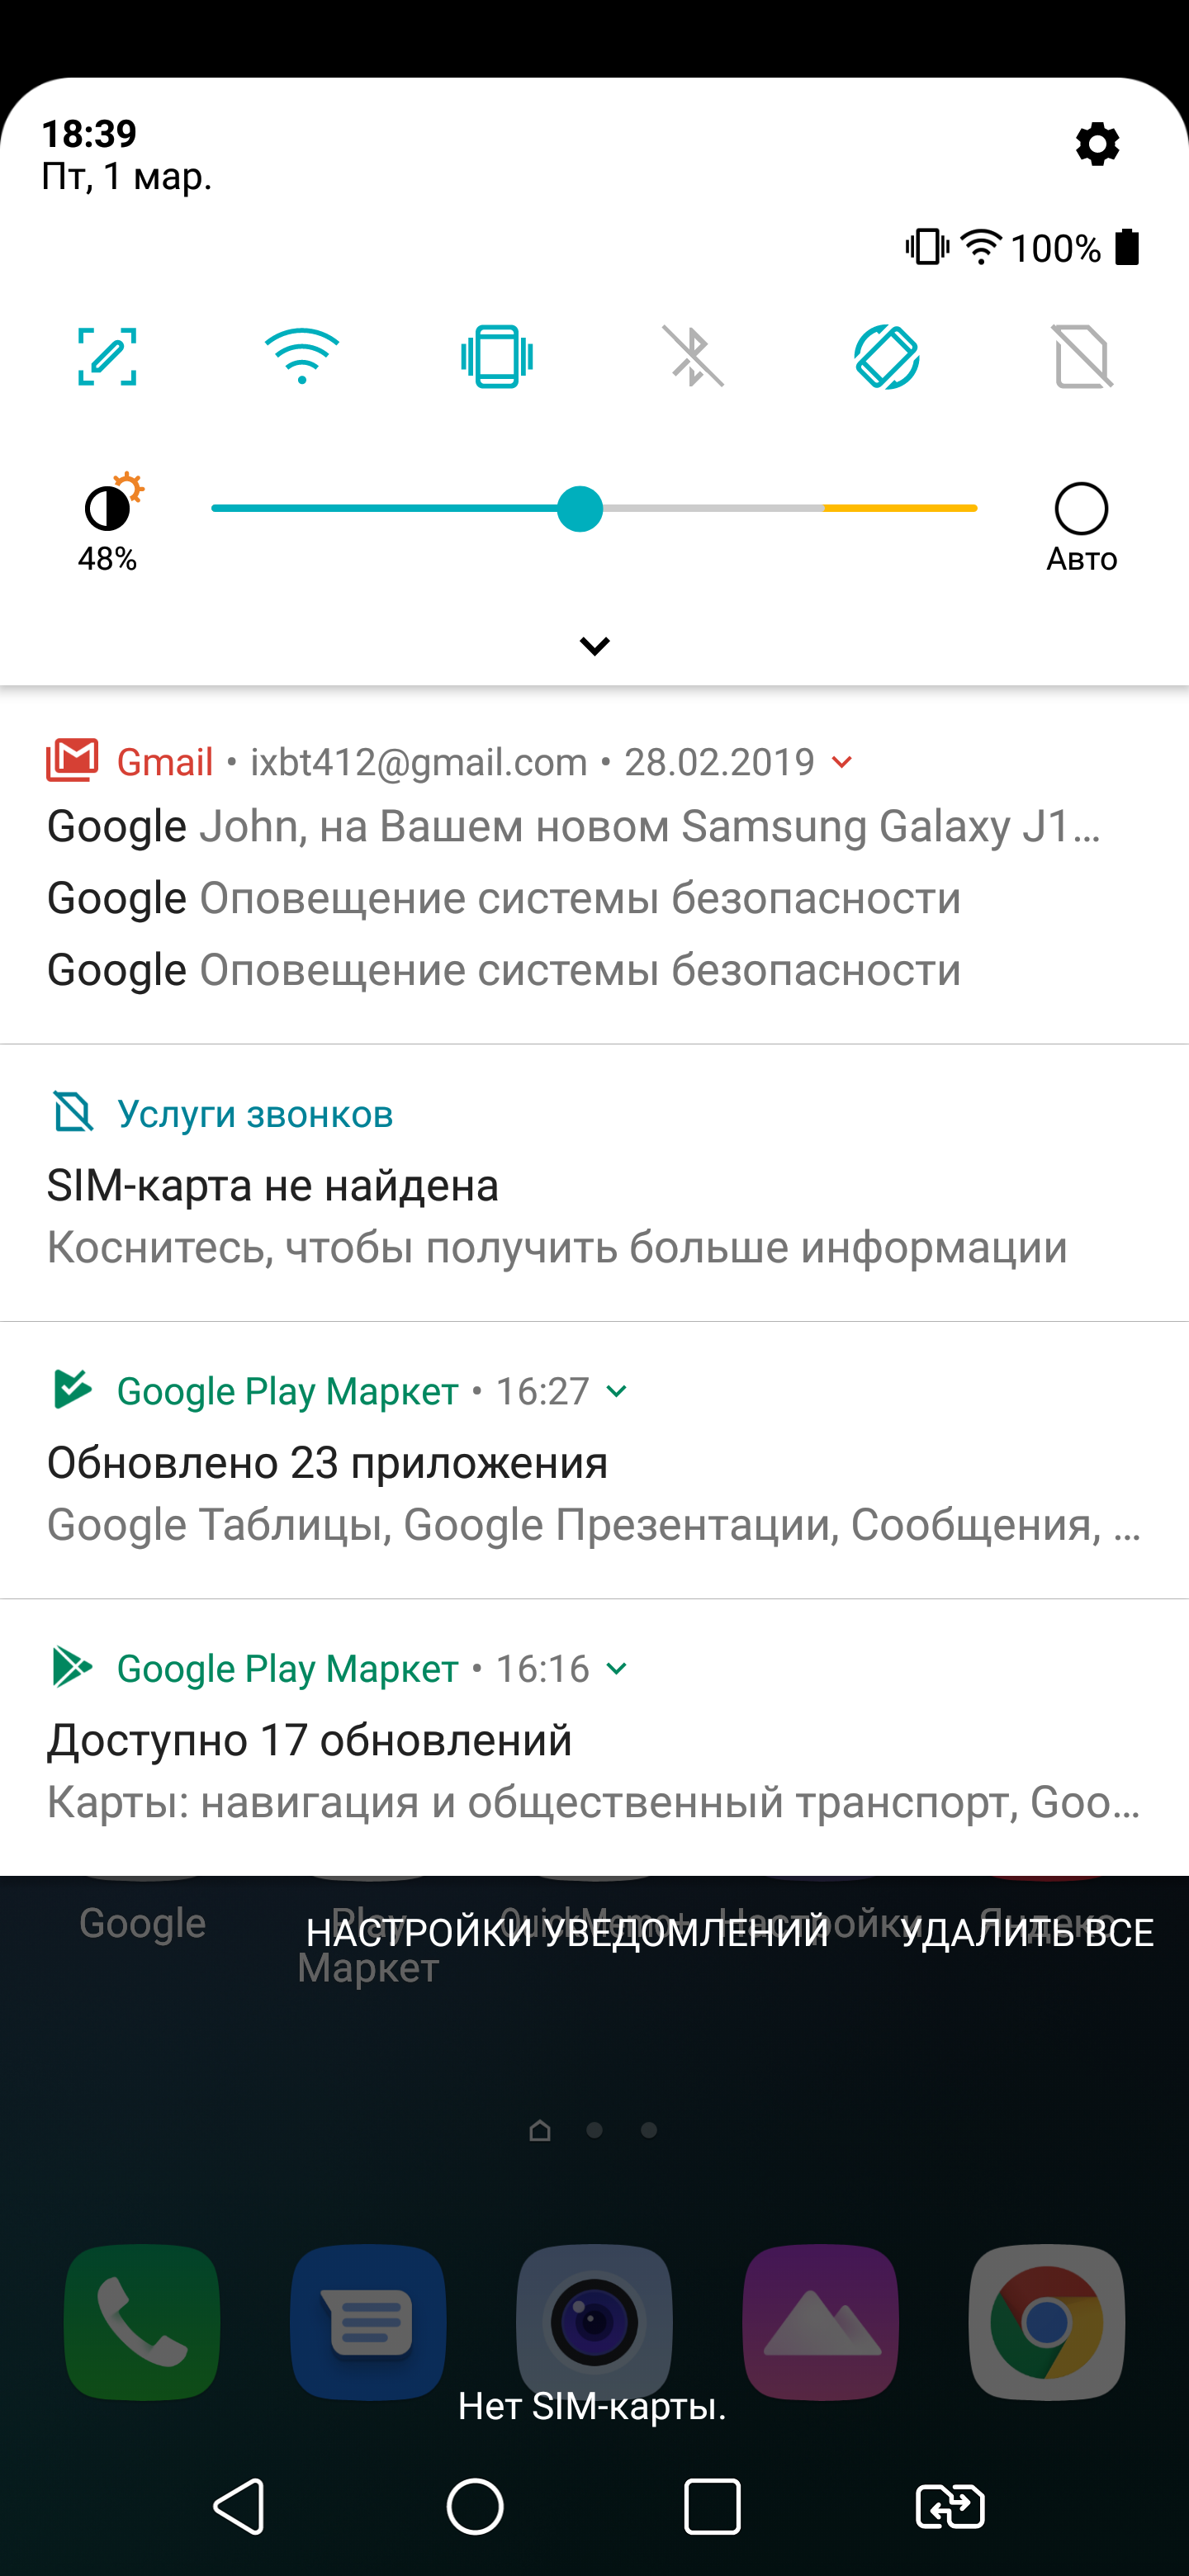Viewport: 1189px width, 2576px height.
Task: Enable Bluetooth from quick settings
Action: click(x=692, y=357)
